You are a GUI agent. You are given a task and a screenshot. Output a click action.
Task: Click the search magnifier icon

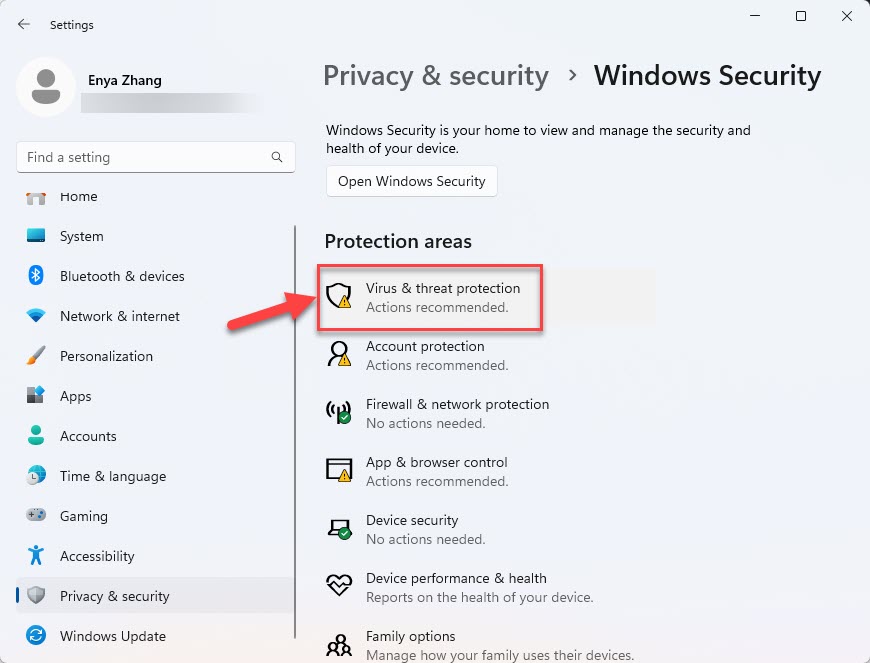pos(277,157)
